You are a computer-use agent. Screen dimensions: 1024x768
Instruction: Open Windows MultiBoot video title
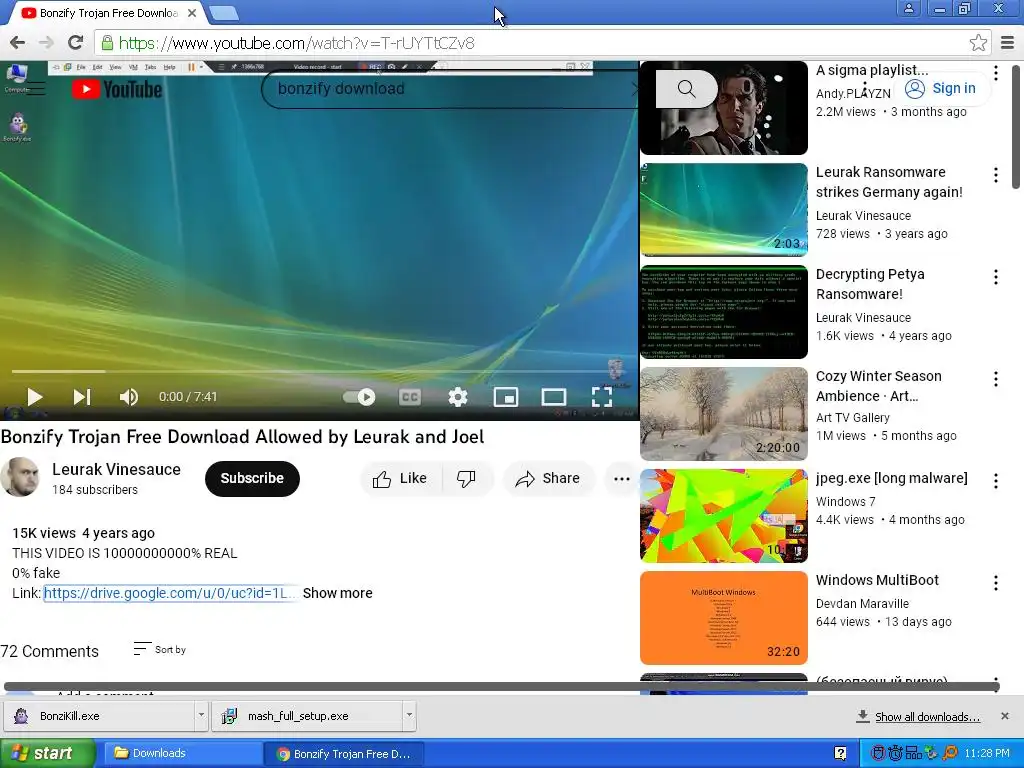click(877, 580)
